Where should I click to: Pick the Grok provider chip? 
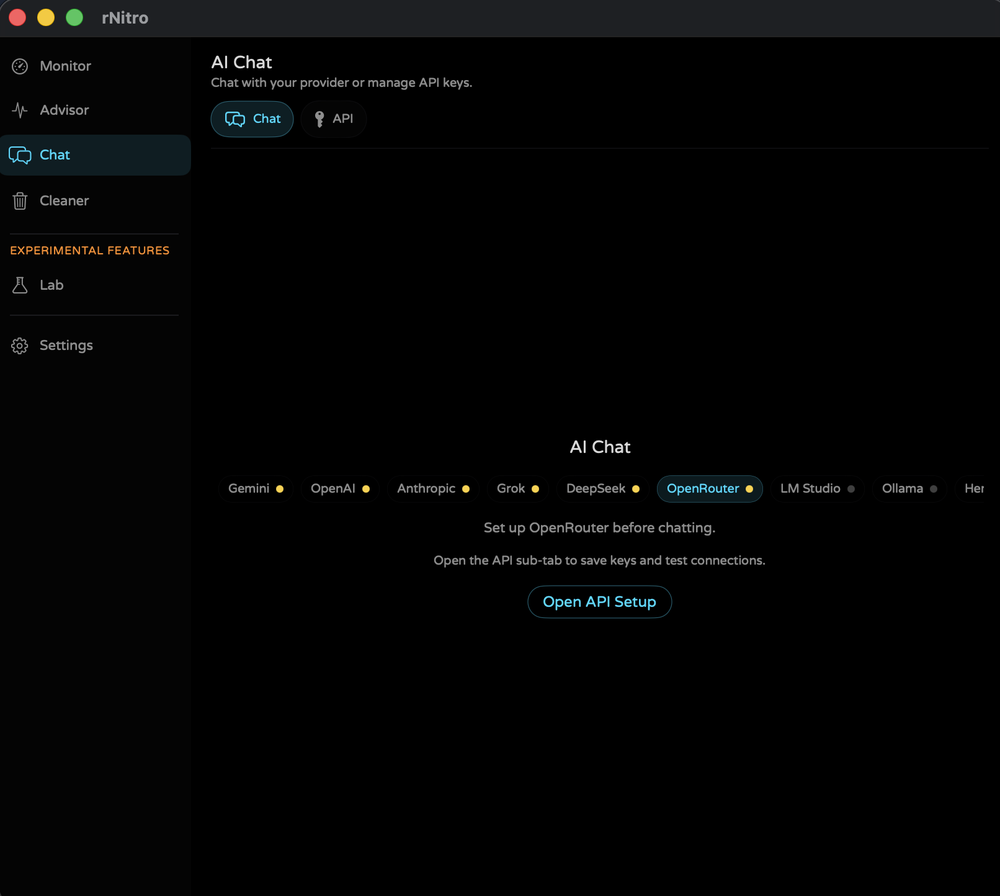[518, 489]
